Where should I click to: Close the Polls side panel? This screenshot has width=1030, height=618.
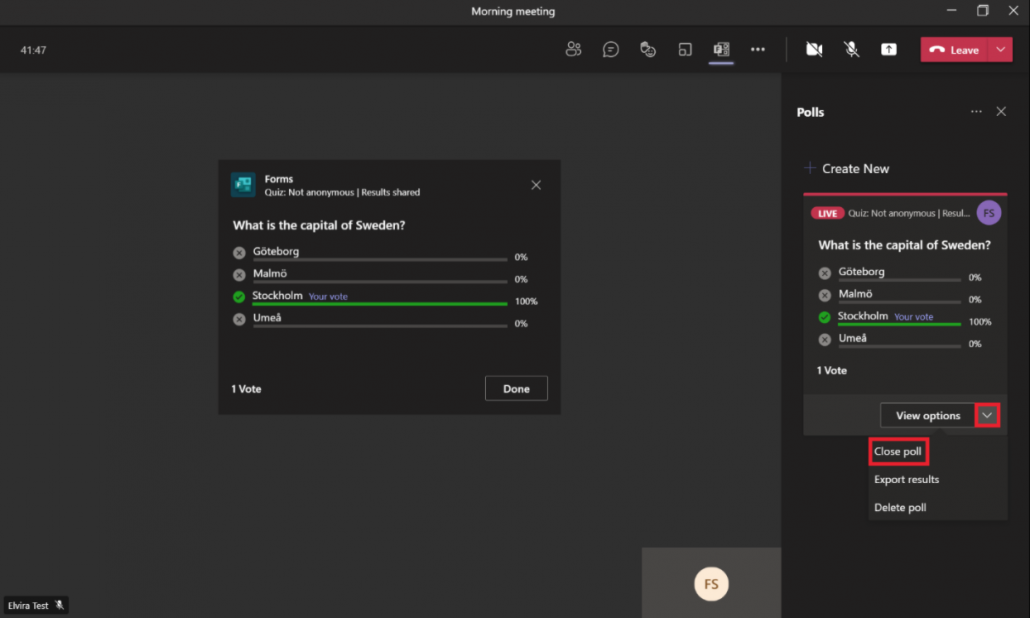(x=1001, y=112)
